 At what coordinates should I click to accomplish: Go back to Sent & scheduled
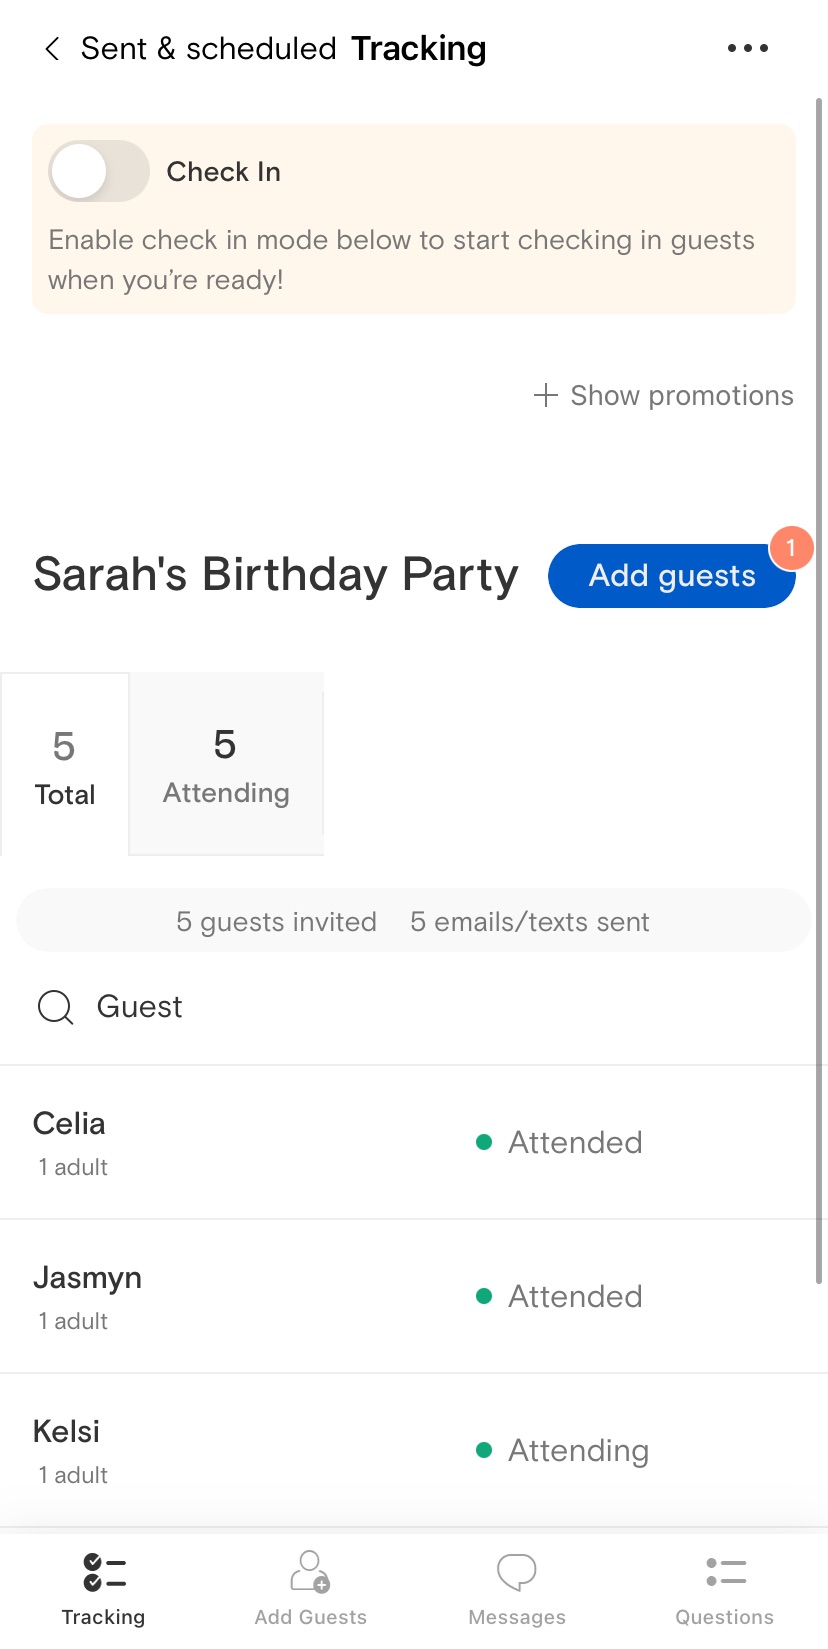pyautogui.click(x=208, y=48)
